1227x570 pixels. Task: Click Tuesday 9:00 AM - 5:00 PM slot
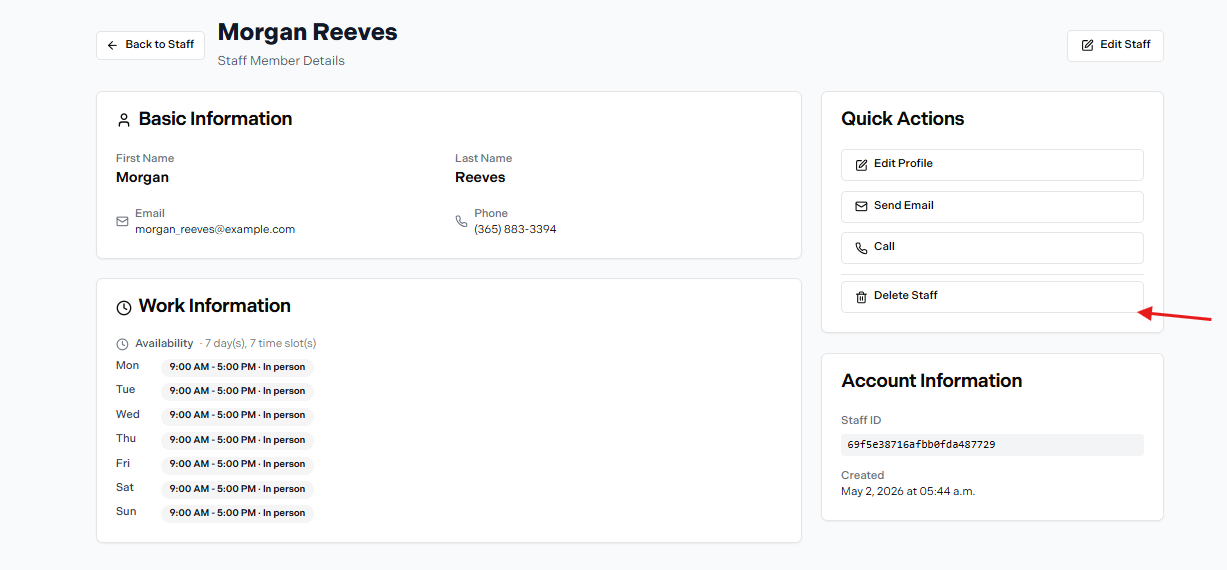[x=237, y=391]
